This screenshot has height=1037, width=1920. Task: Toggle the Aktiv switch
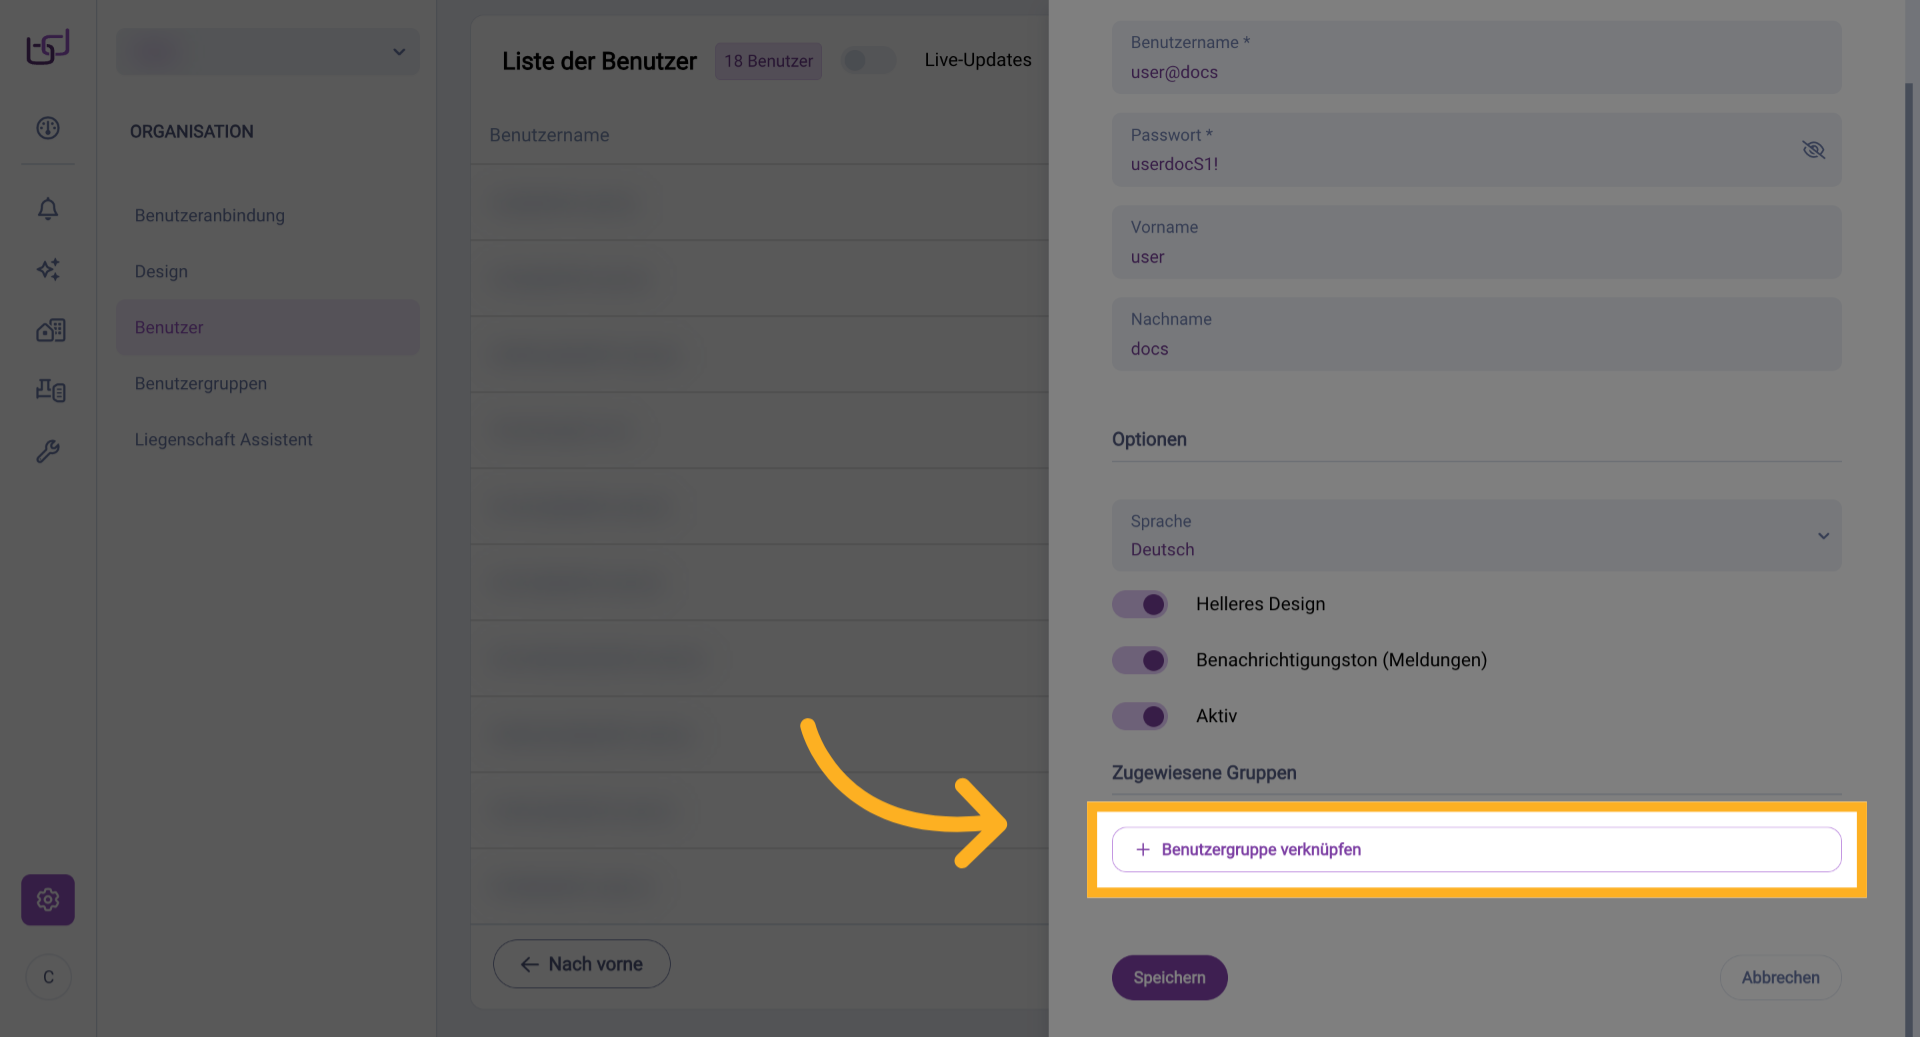coord(1140,716)
